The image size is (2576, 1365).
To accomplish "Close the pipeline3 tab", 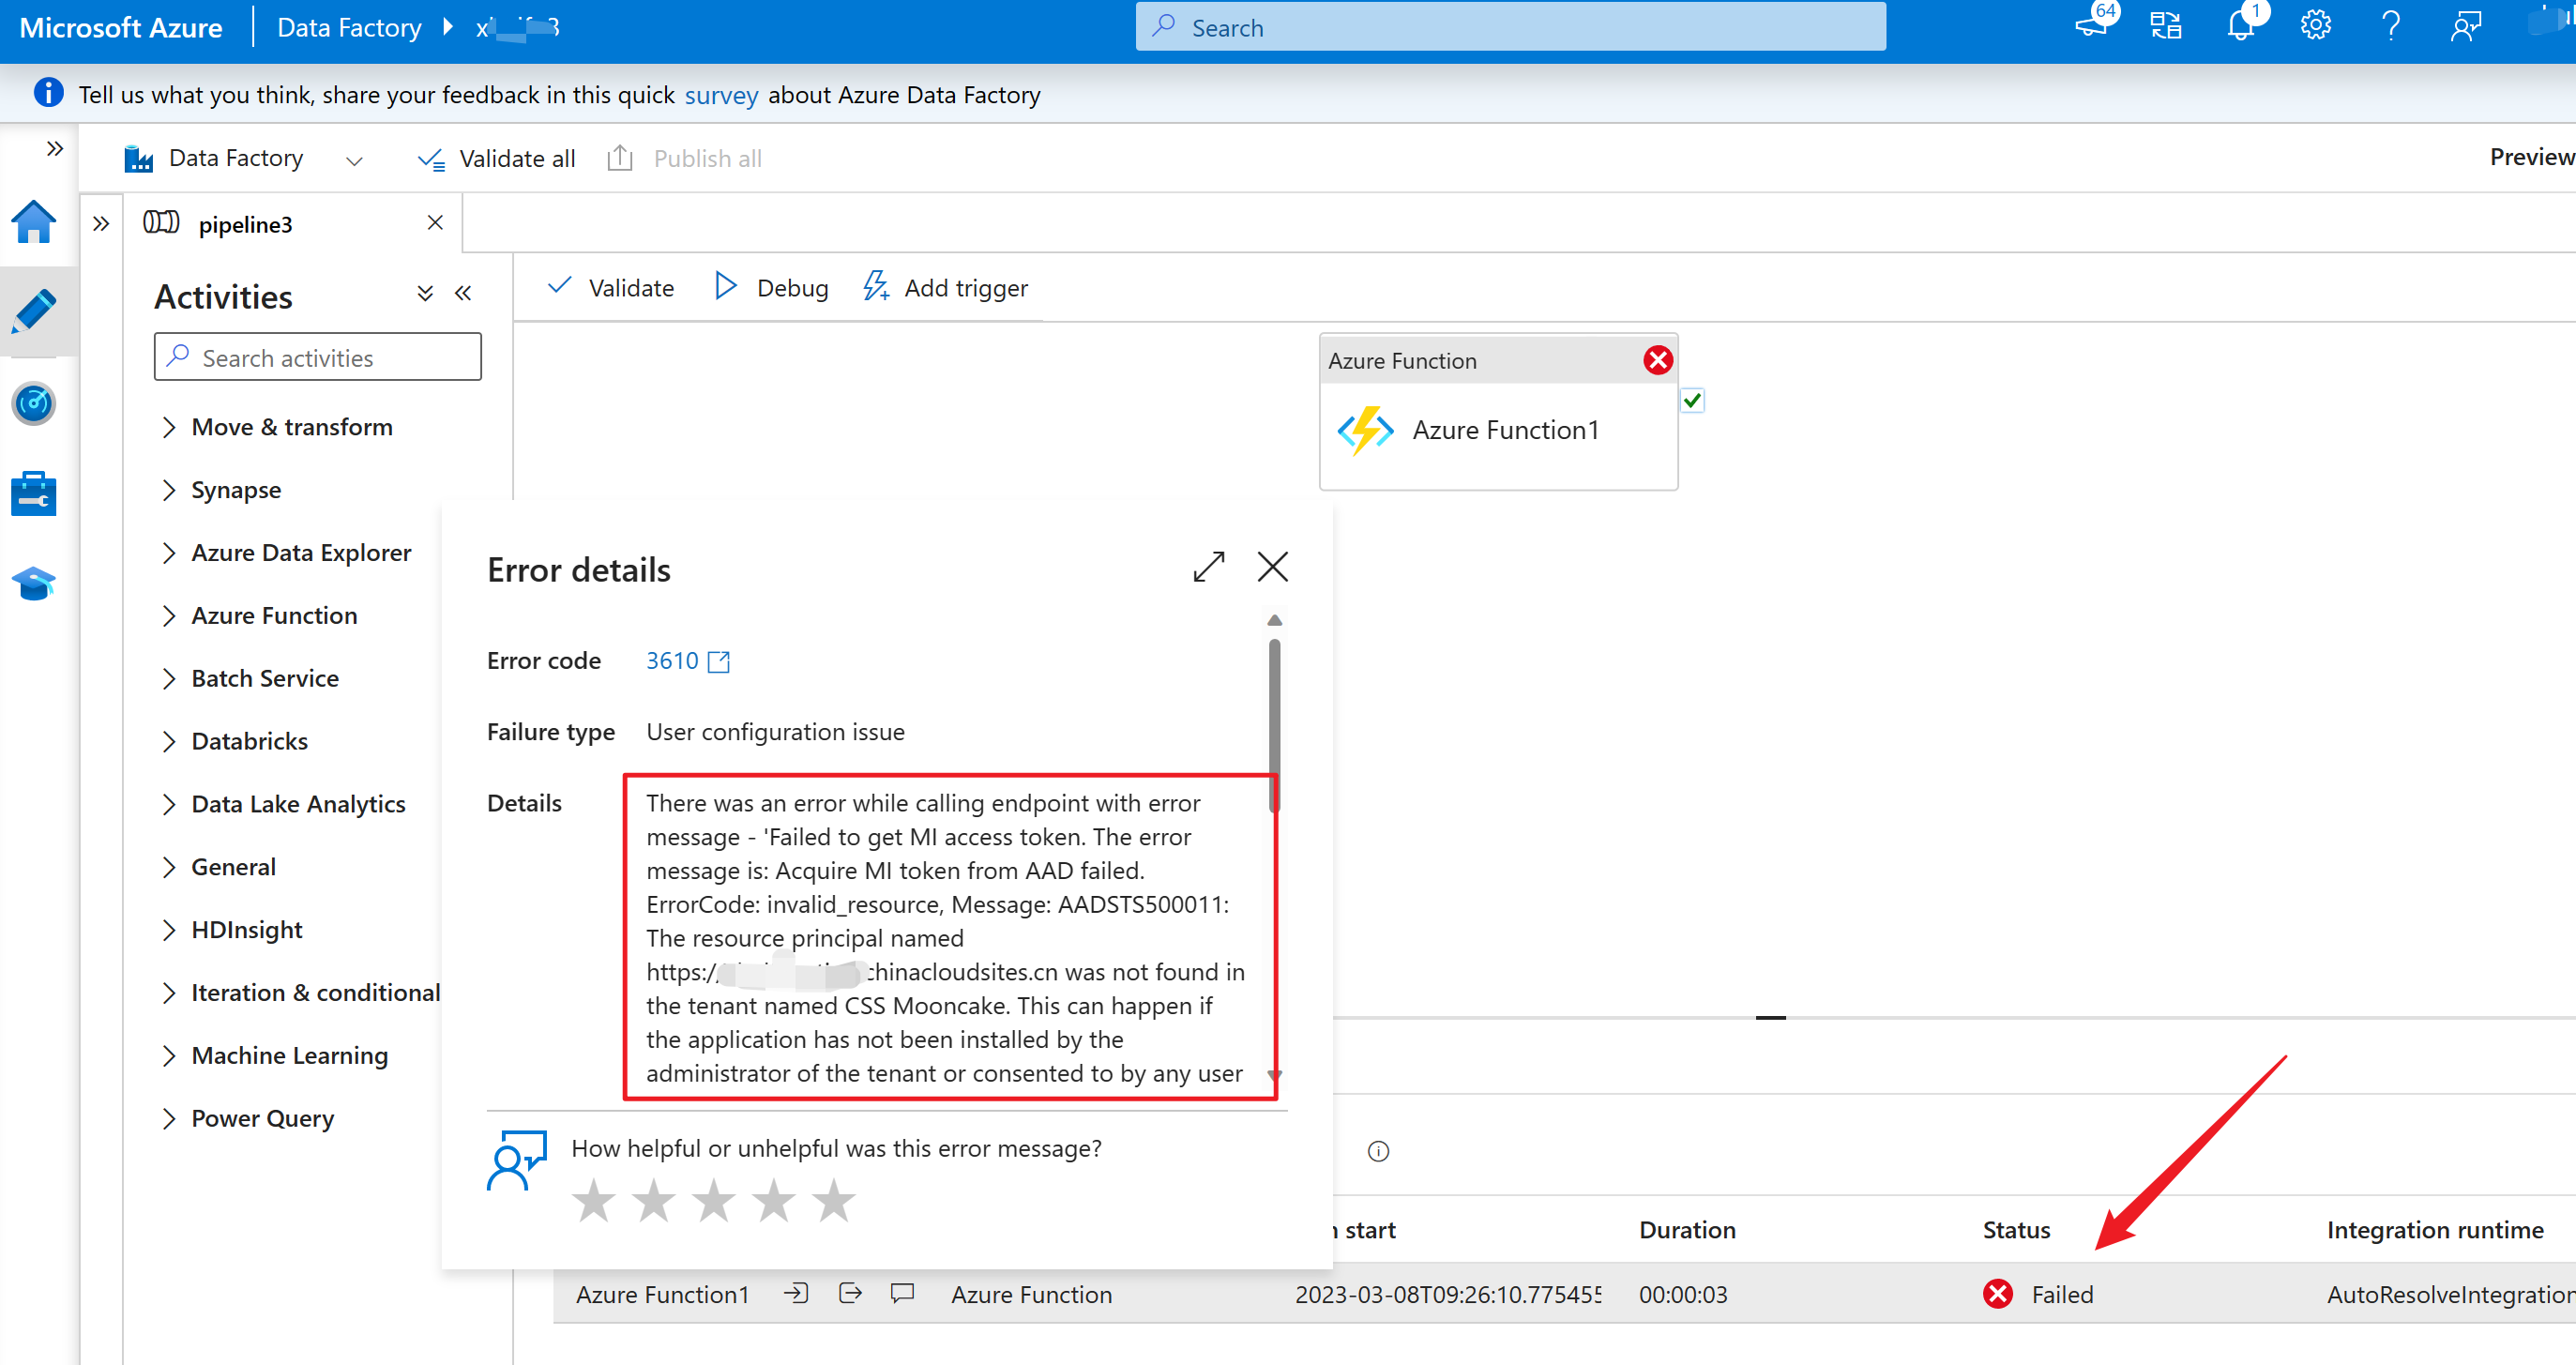I will point(435,222).
